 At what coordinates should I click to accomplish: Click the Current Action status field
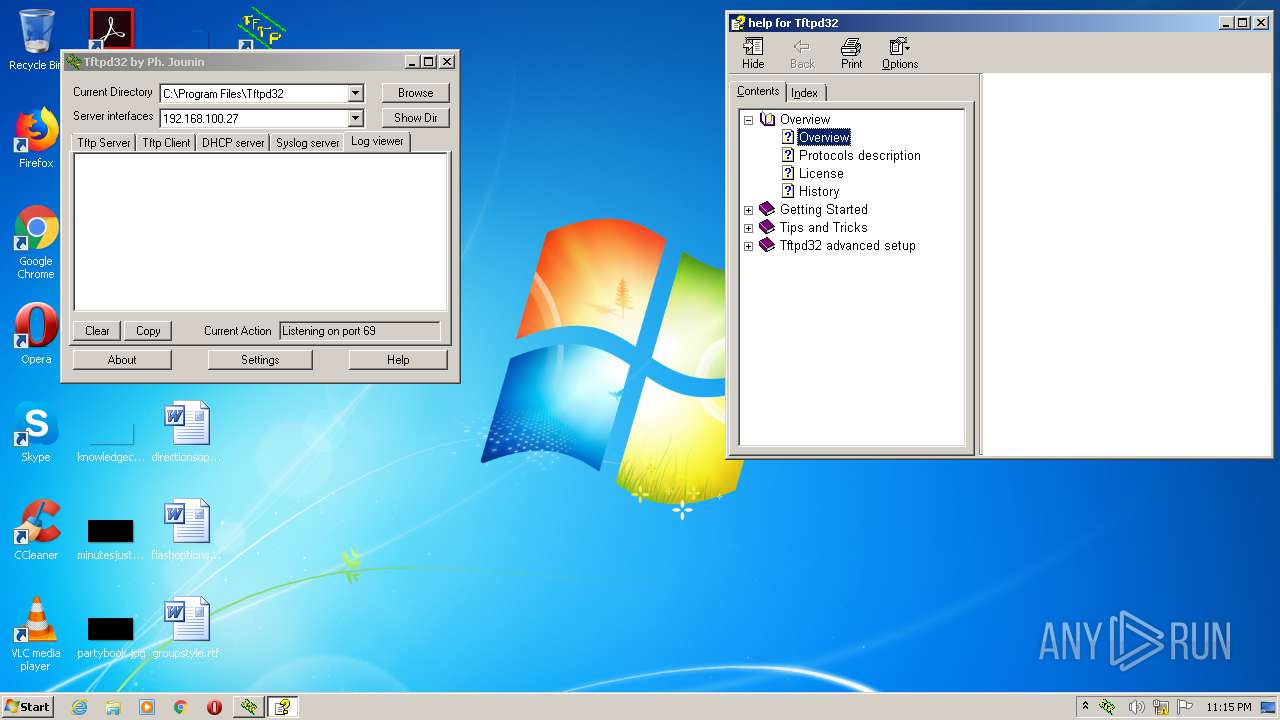click(x=360, y=331)
